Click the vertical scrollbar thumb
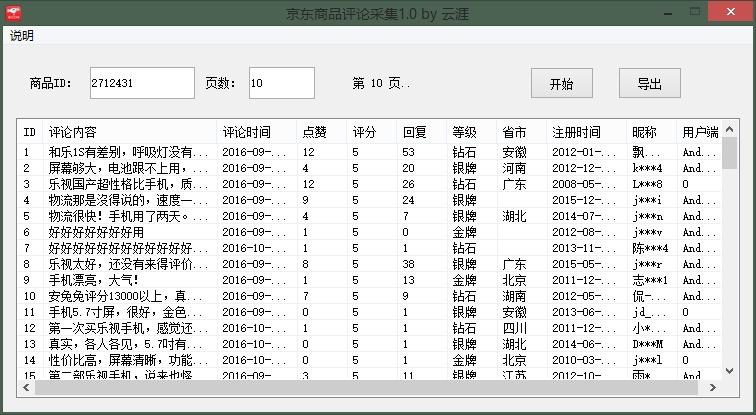The height and width of the screenshot is (415, 756). [729, 153]
